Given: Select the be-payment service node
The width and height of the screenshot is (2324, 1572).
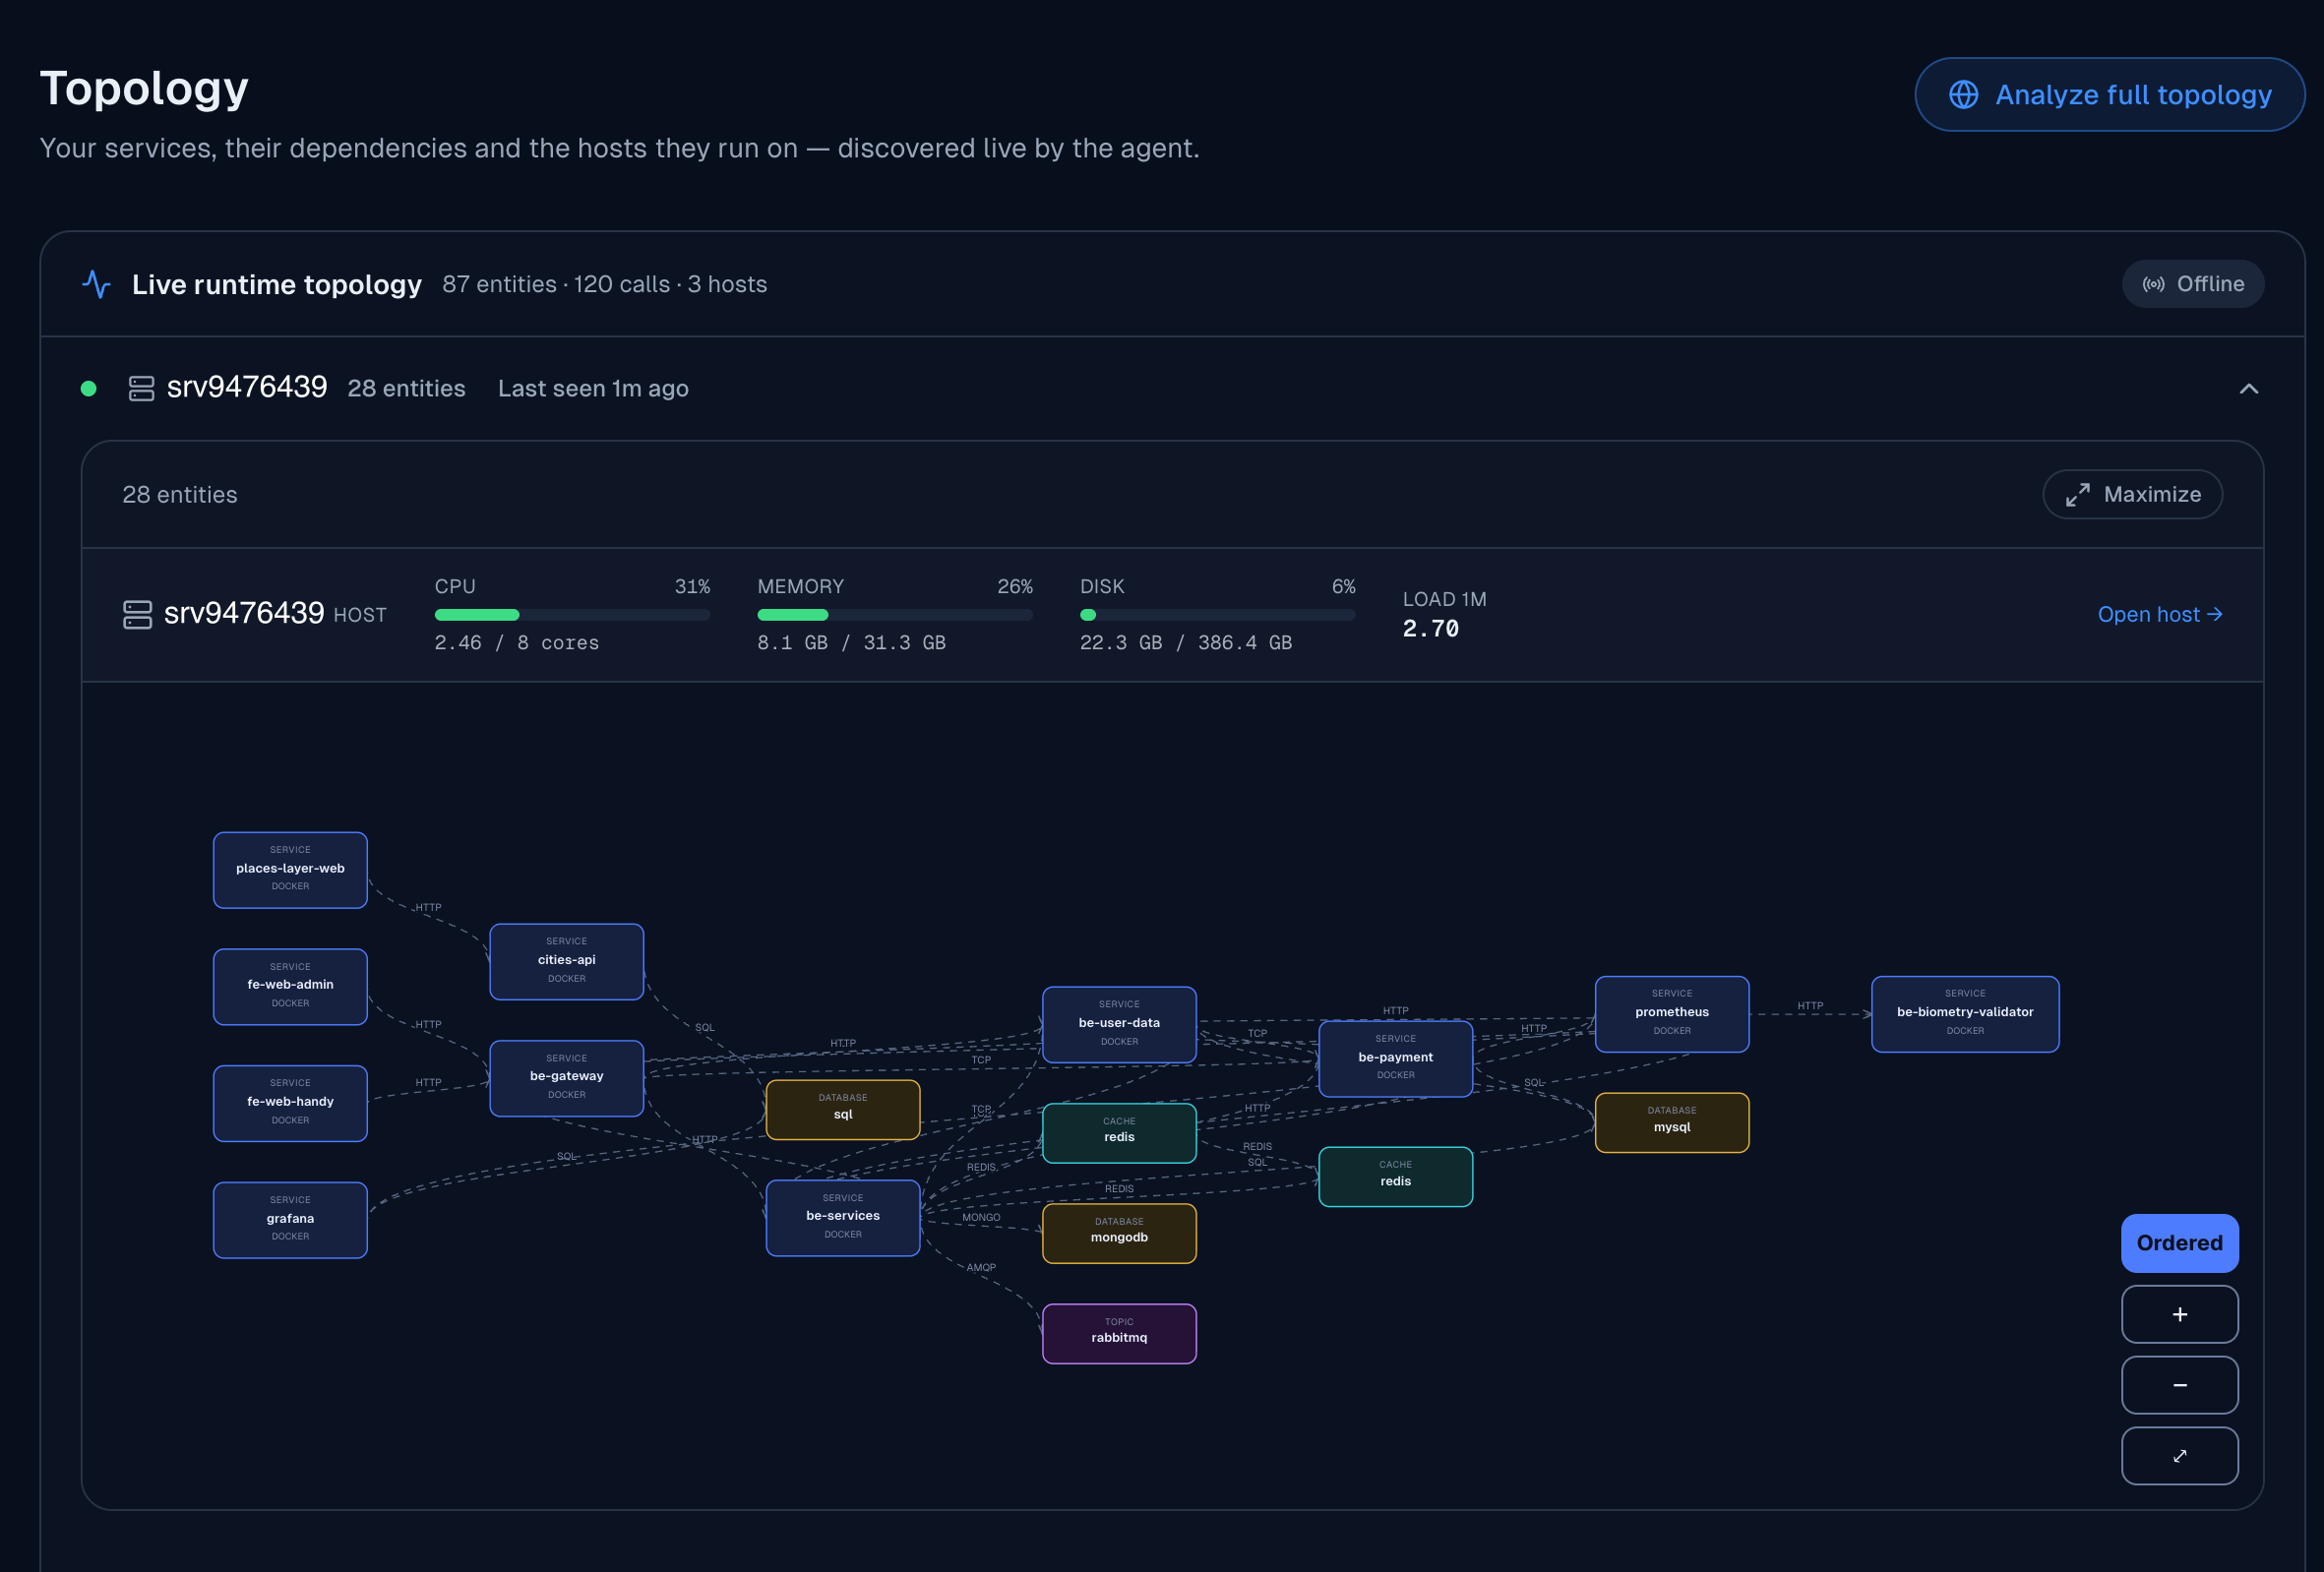Looking at the screenshot, I should (1395, 1058).
